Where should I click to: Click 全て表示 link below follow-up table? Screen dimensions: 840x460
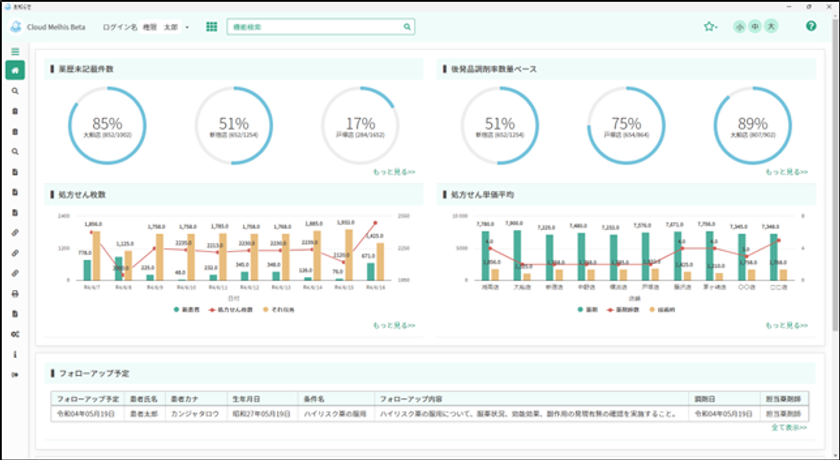[789, 428]
